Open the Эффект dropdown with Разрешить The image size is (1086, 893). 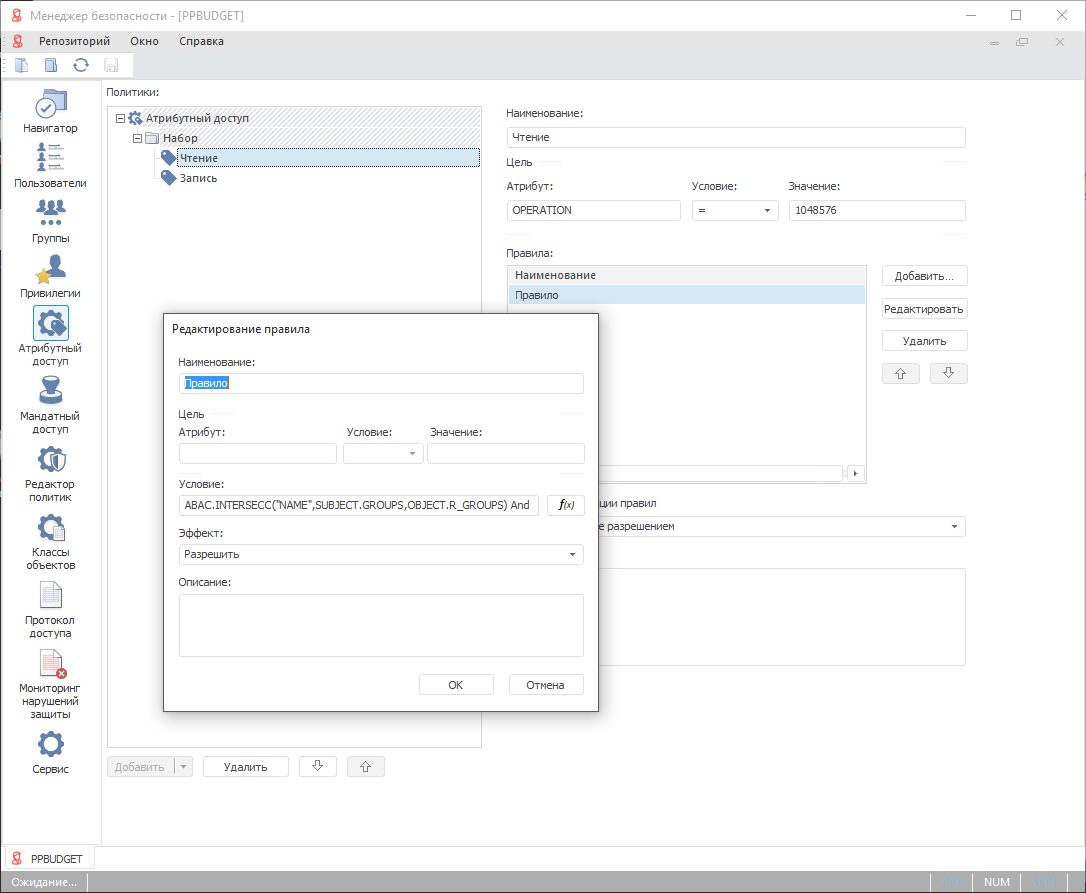click(380, 554)
